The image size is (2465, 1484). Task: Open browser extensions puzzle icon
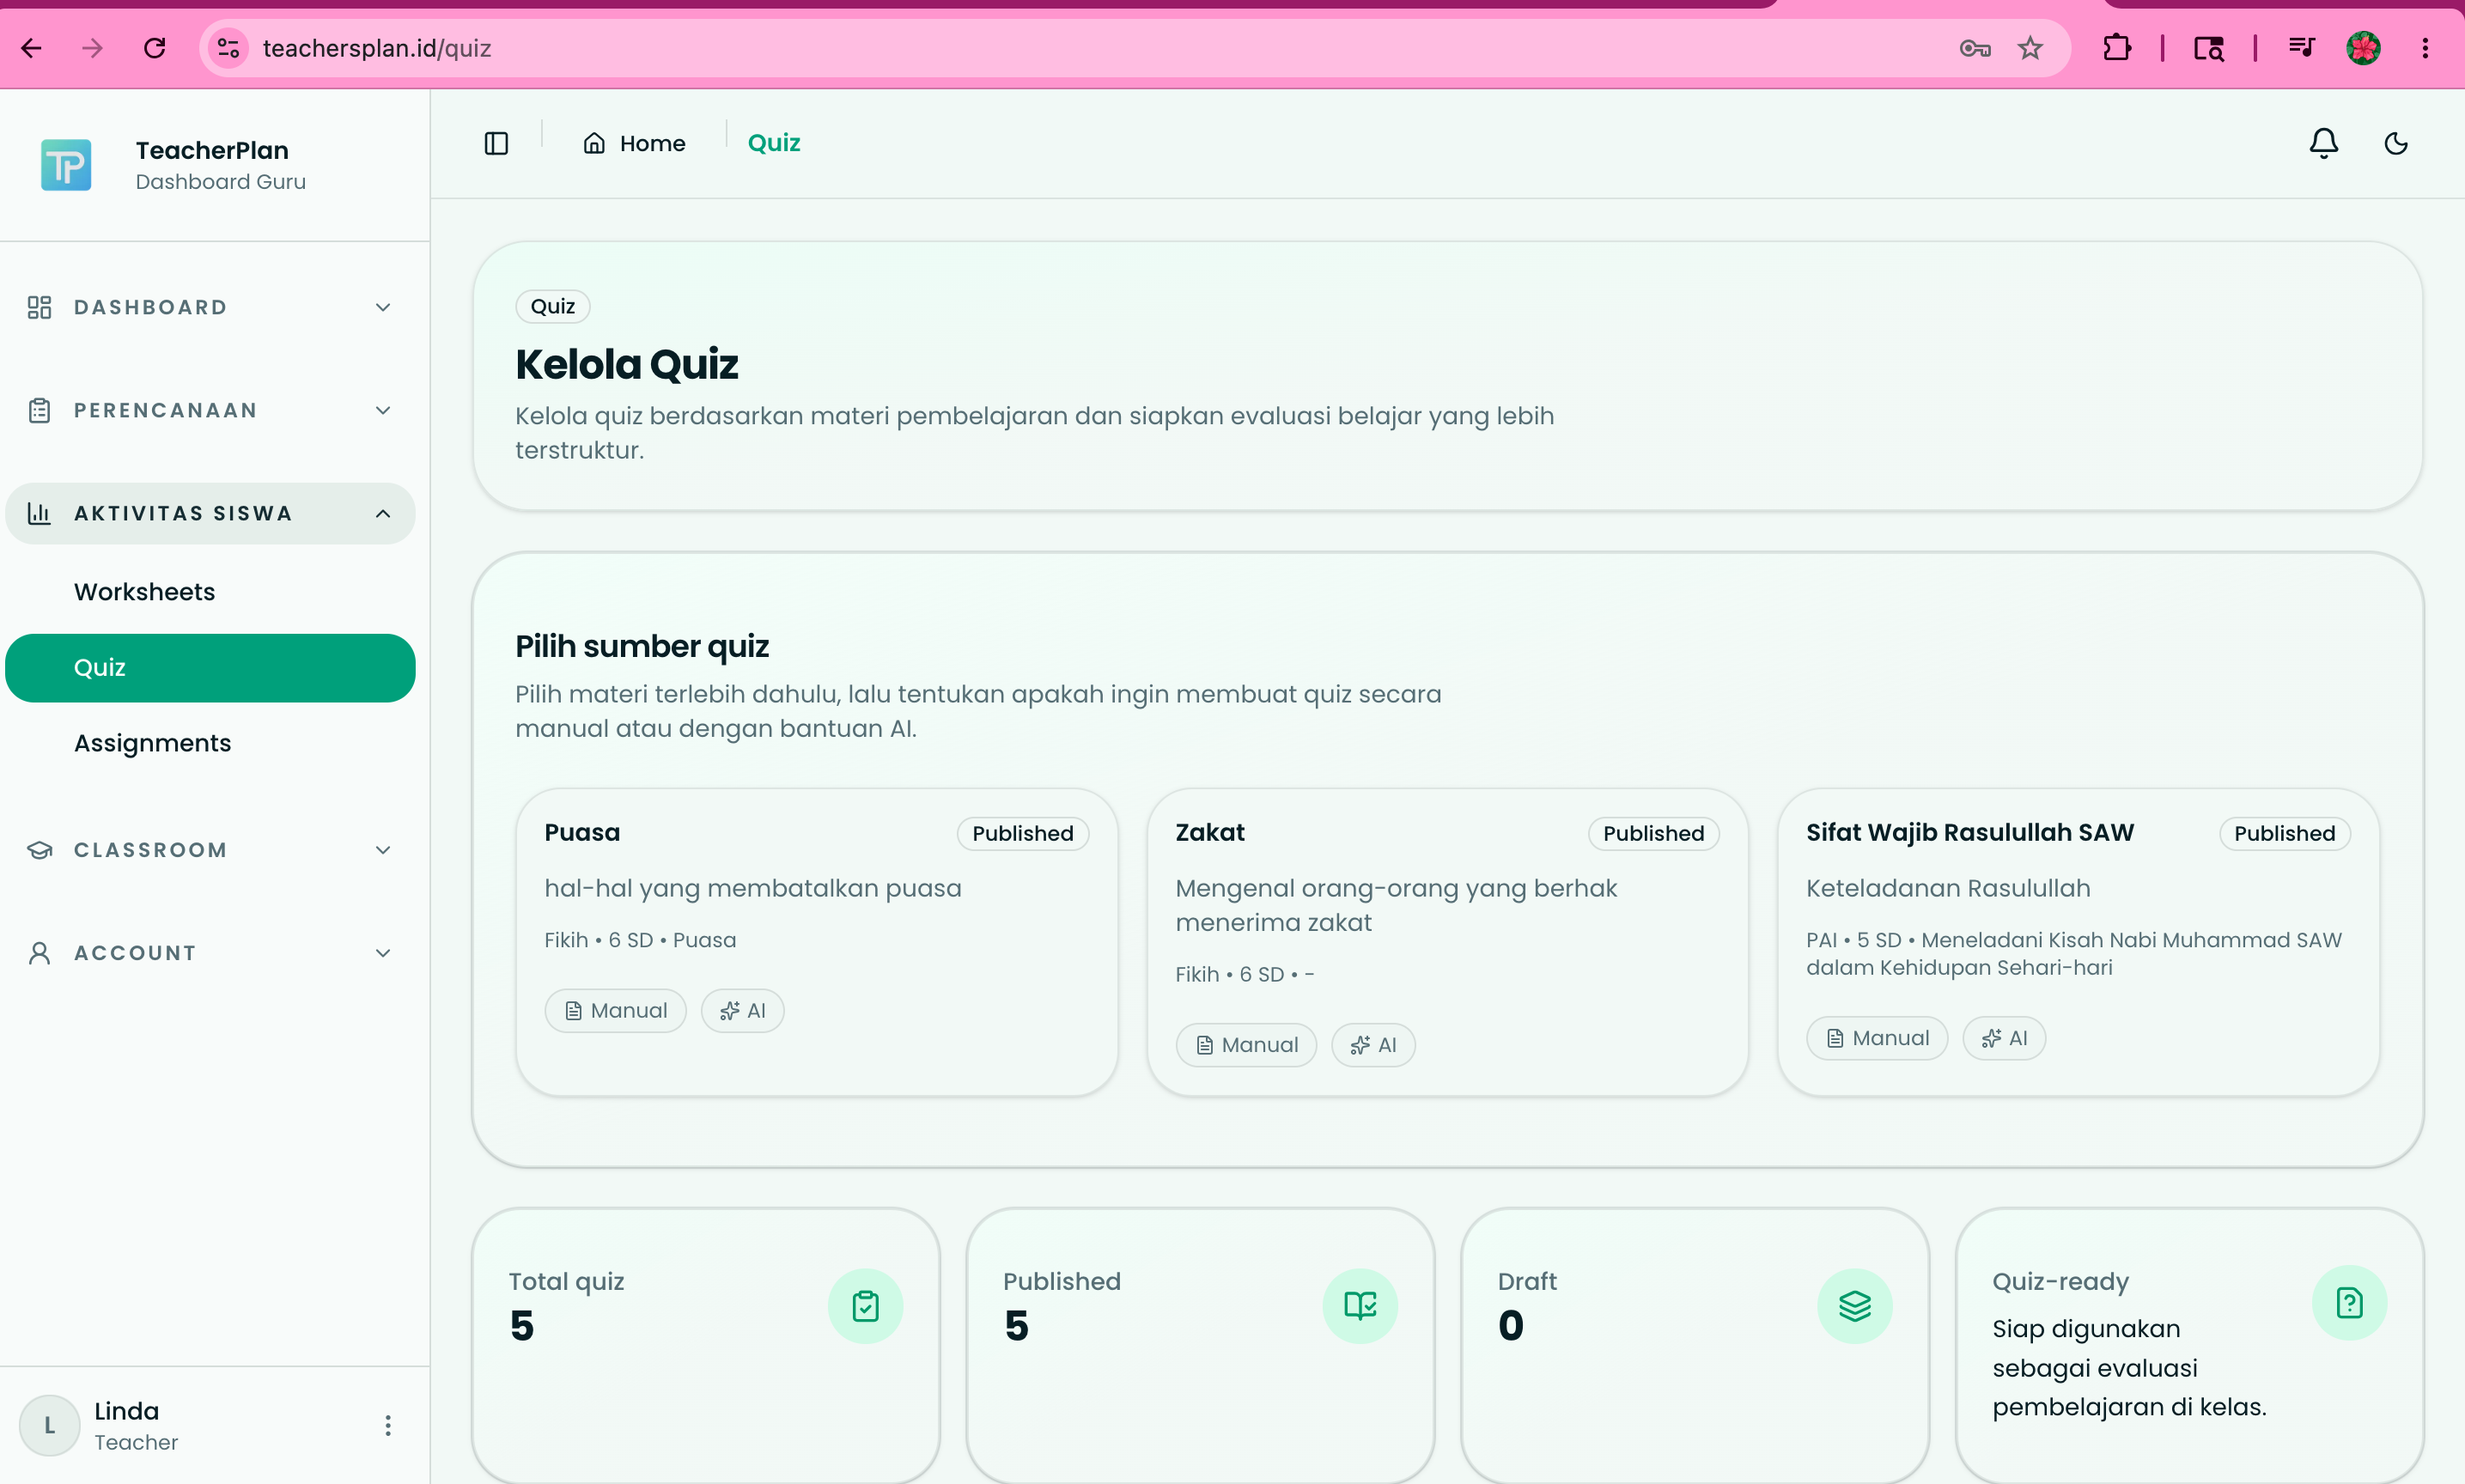pos(2117,48)
